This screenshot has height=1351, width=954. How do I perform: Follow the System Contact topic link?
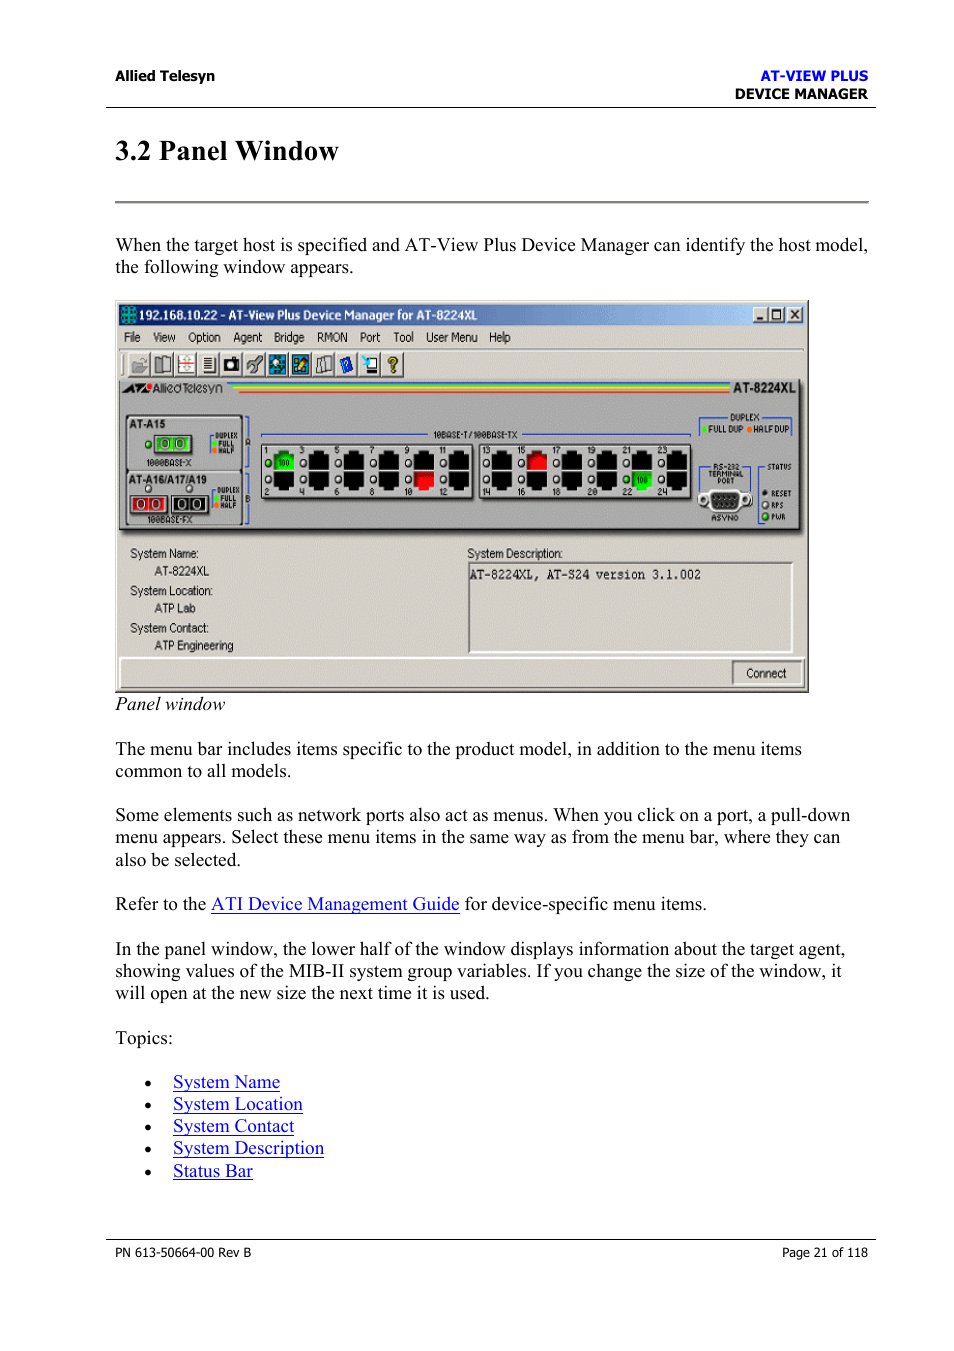[233, 1126]
